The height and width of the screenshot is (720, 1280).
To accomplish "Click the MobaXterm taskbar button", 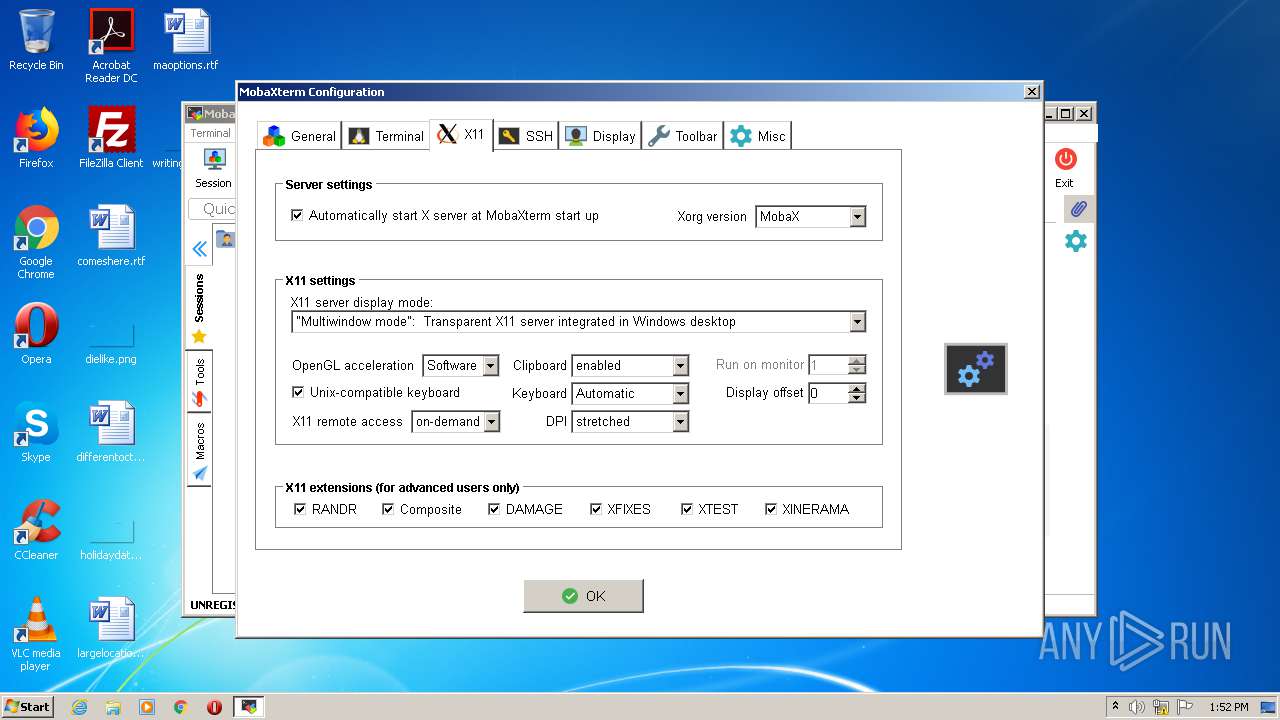I will click(248, 707).
